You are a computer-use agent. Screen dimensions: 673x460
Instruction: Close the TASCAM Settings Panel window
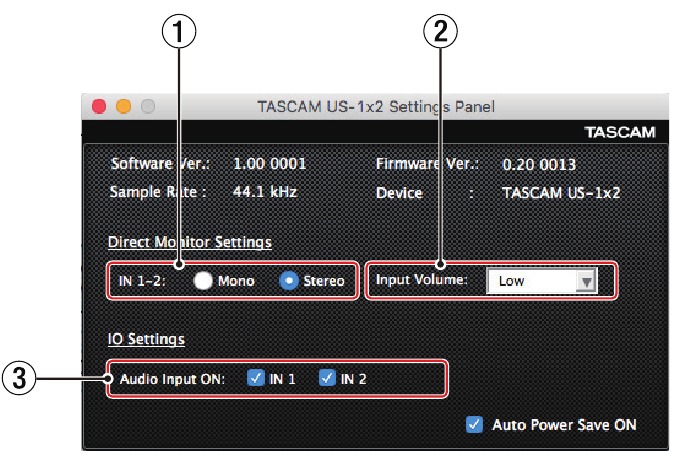click(99, 106)
